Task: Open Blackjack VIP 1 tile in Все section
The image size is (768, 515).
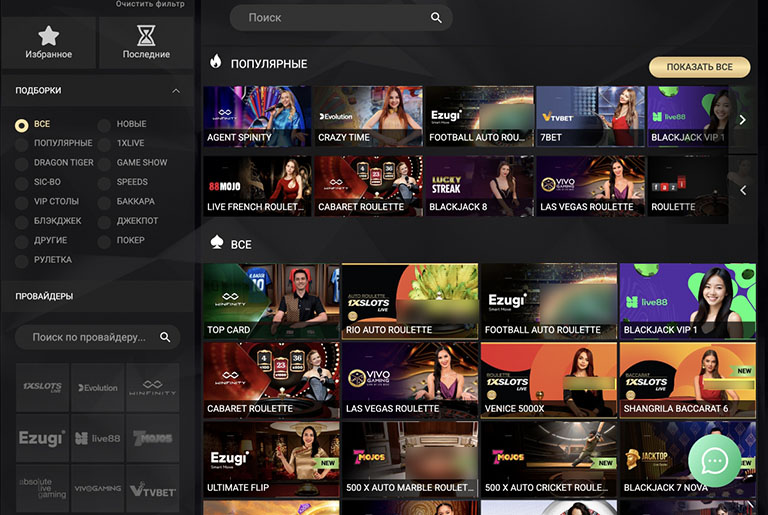Action: coord(688,301)
